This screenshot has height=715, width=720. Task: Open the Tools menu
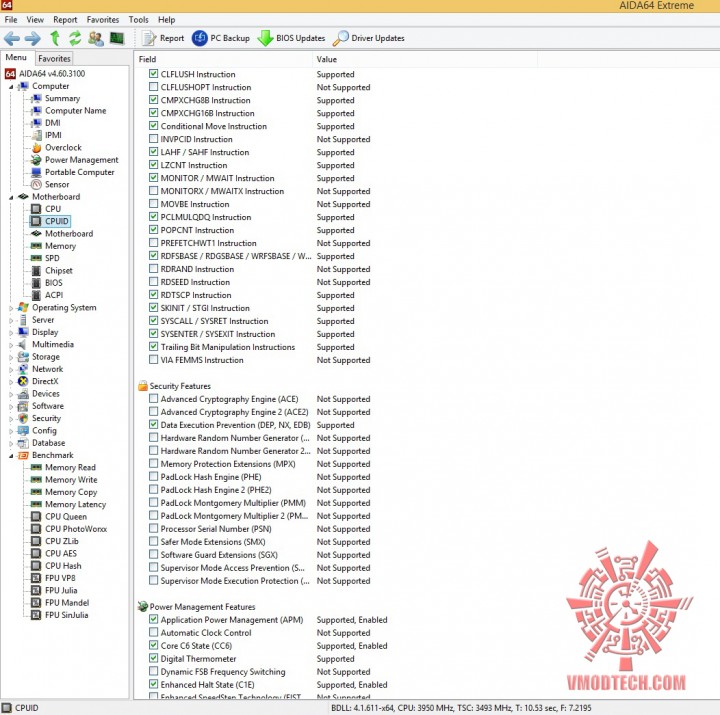138,20
